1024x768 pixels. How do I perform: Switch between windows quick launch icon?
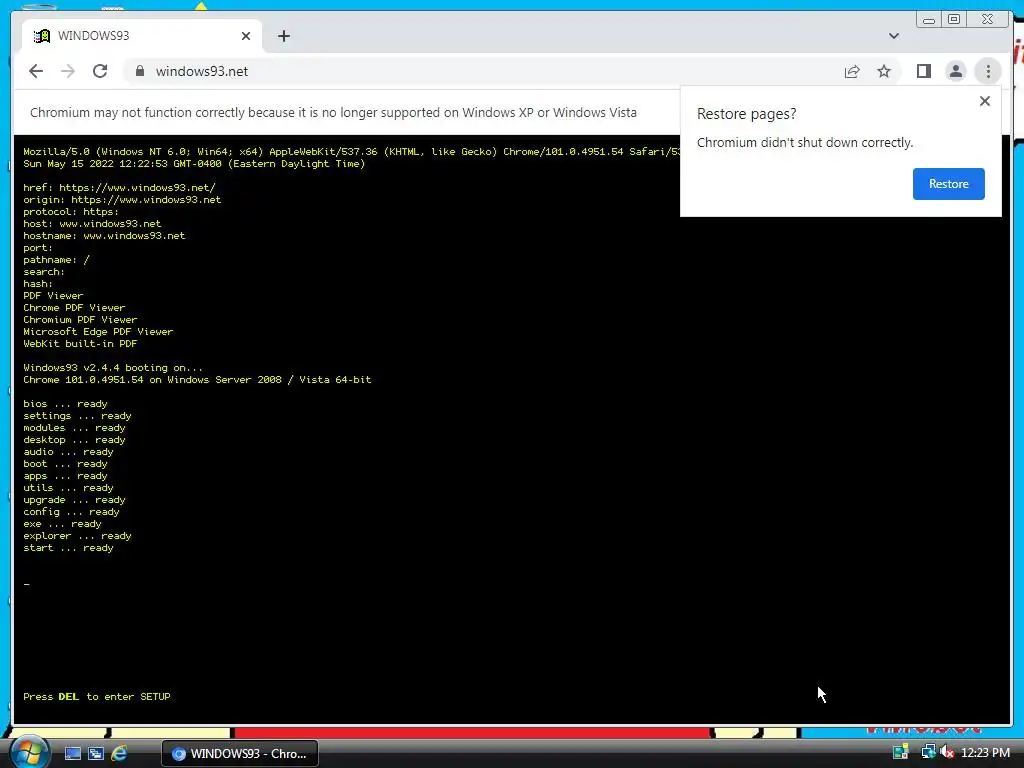click(x=96, y=754)
